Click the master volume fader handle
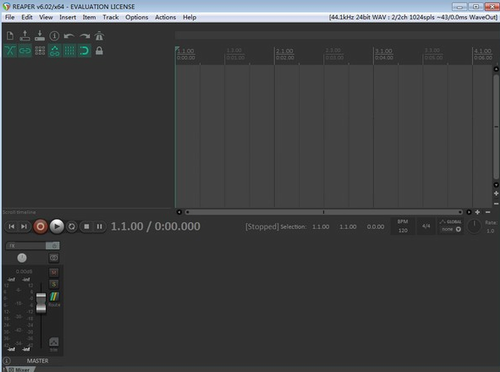 41,303
